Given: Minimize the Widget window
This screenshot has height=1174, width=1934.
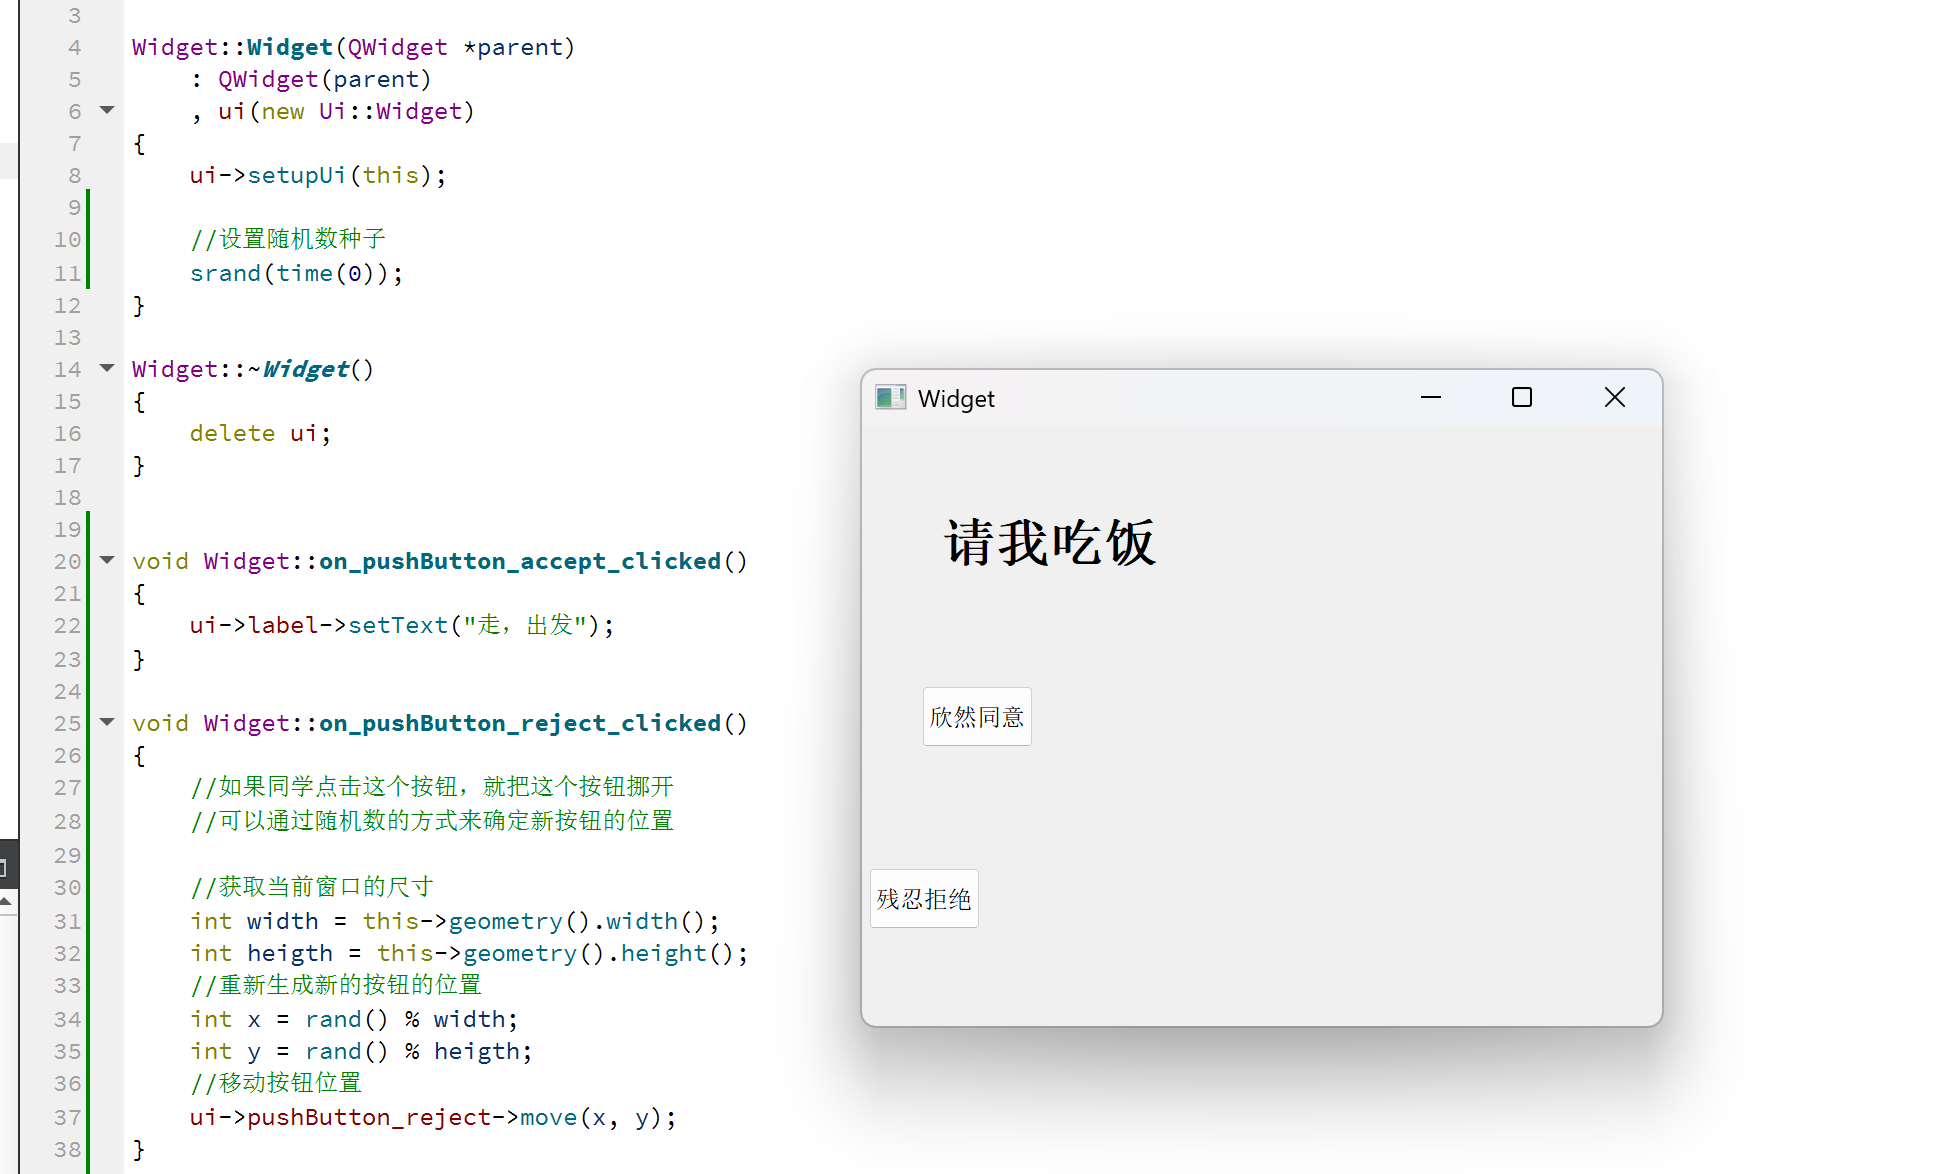Looking at the screenshot, I should click(1431, 398).
